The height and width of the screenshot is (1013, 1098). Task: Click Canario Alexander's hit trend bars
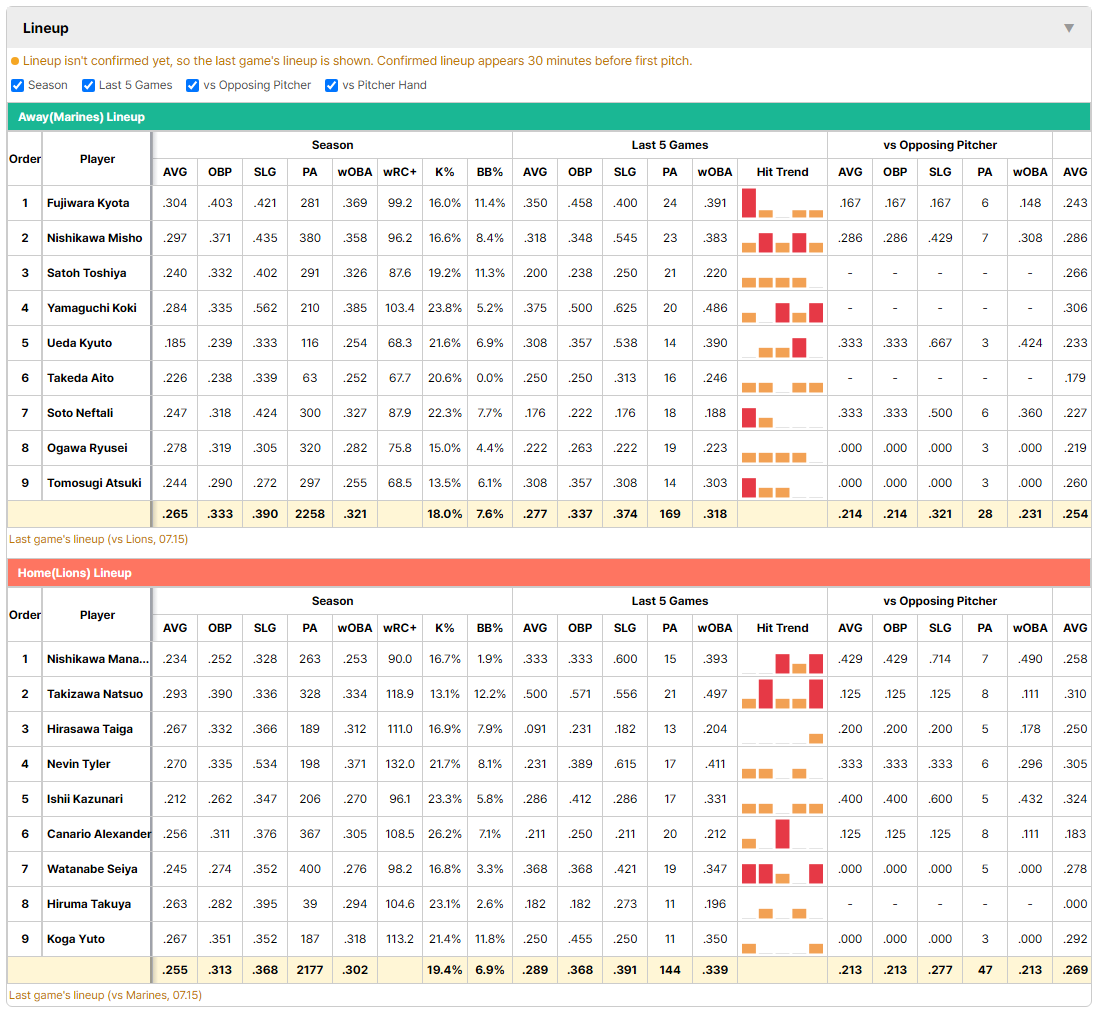782,834
